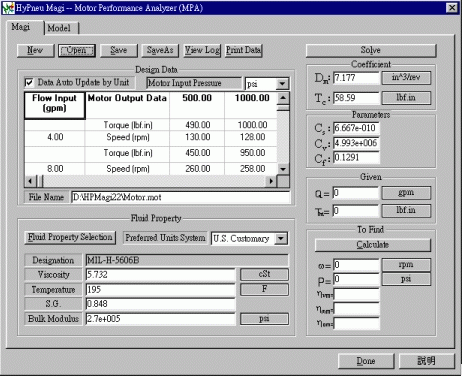
Task: Toggle Data Auto Update by Unit checkbox
Action: (29, 82)
